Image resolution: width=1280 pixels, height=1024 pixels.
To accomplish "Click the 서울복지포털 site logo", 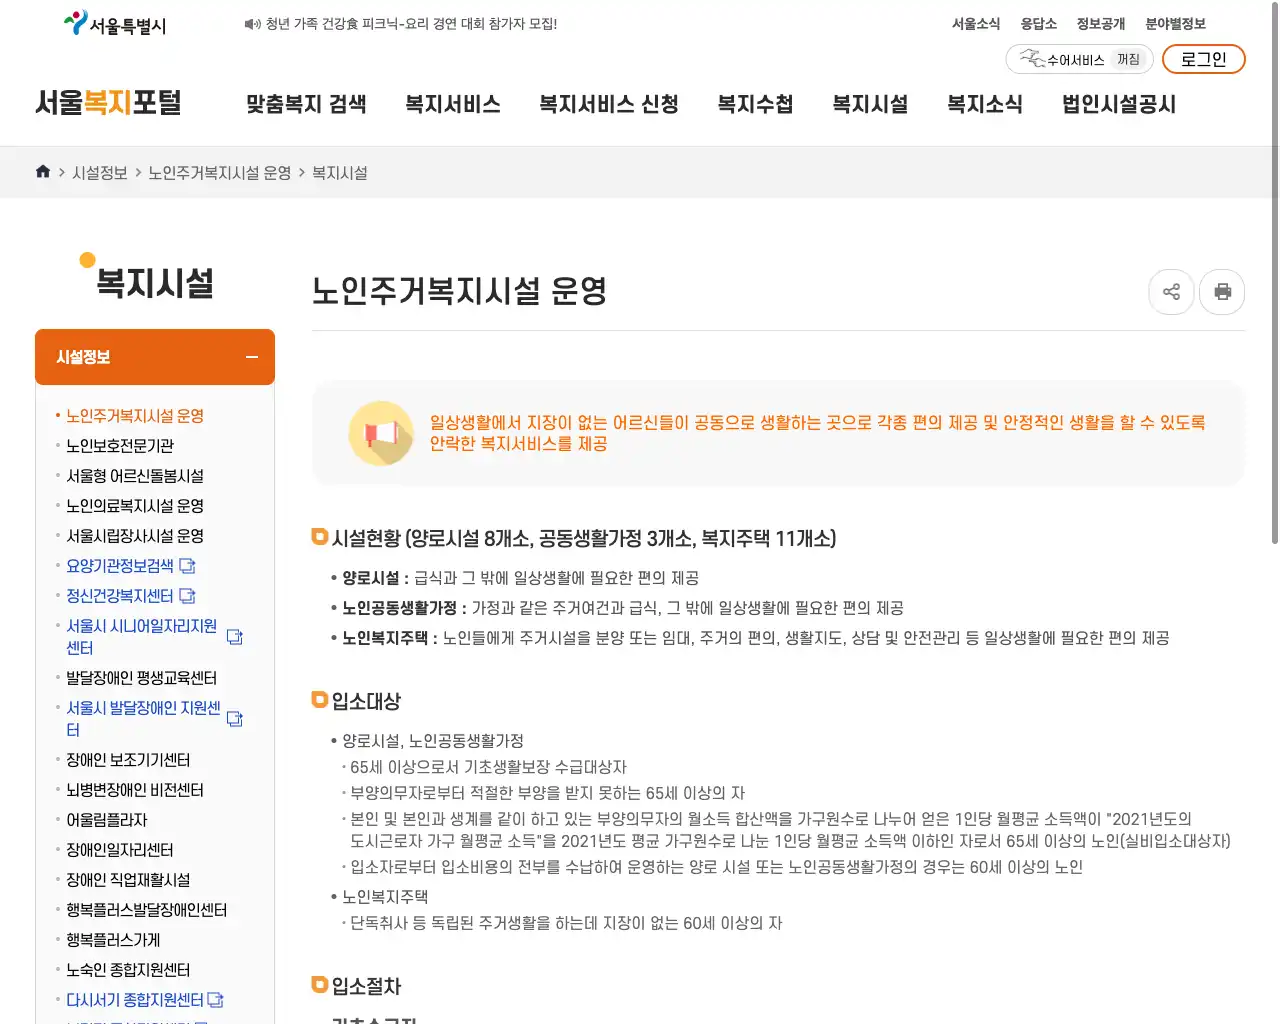I will (108, 103).
